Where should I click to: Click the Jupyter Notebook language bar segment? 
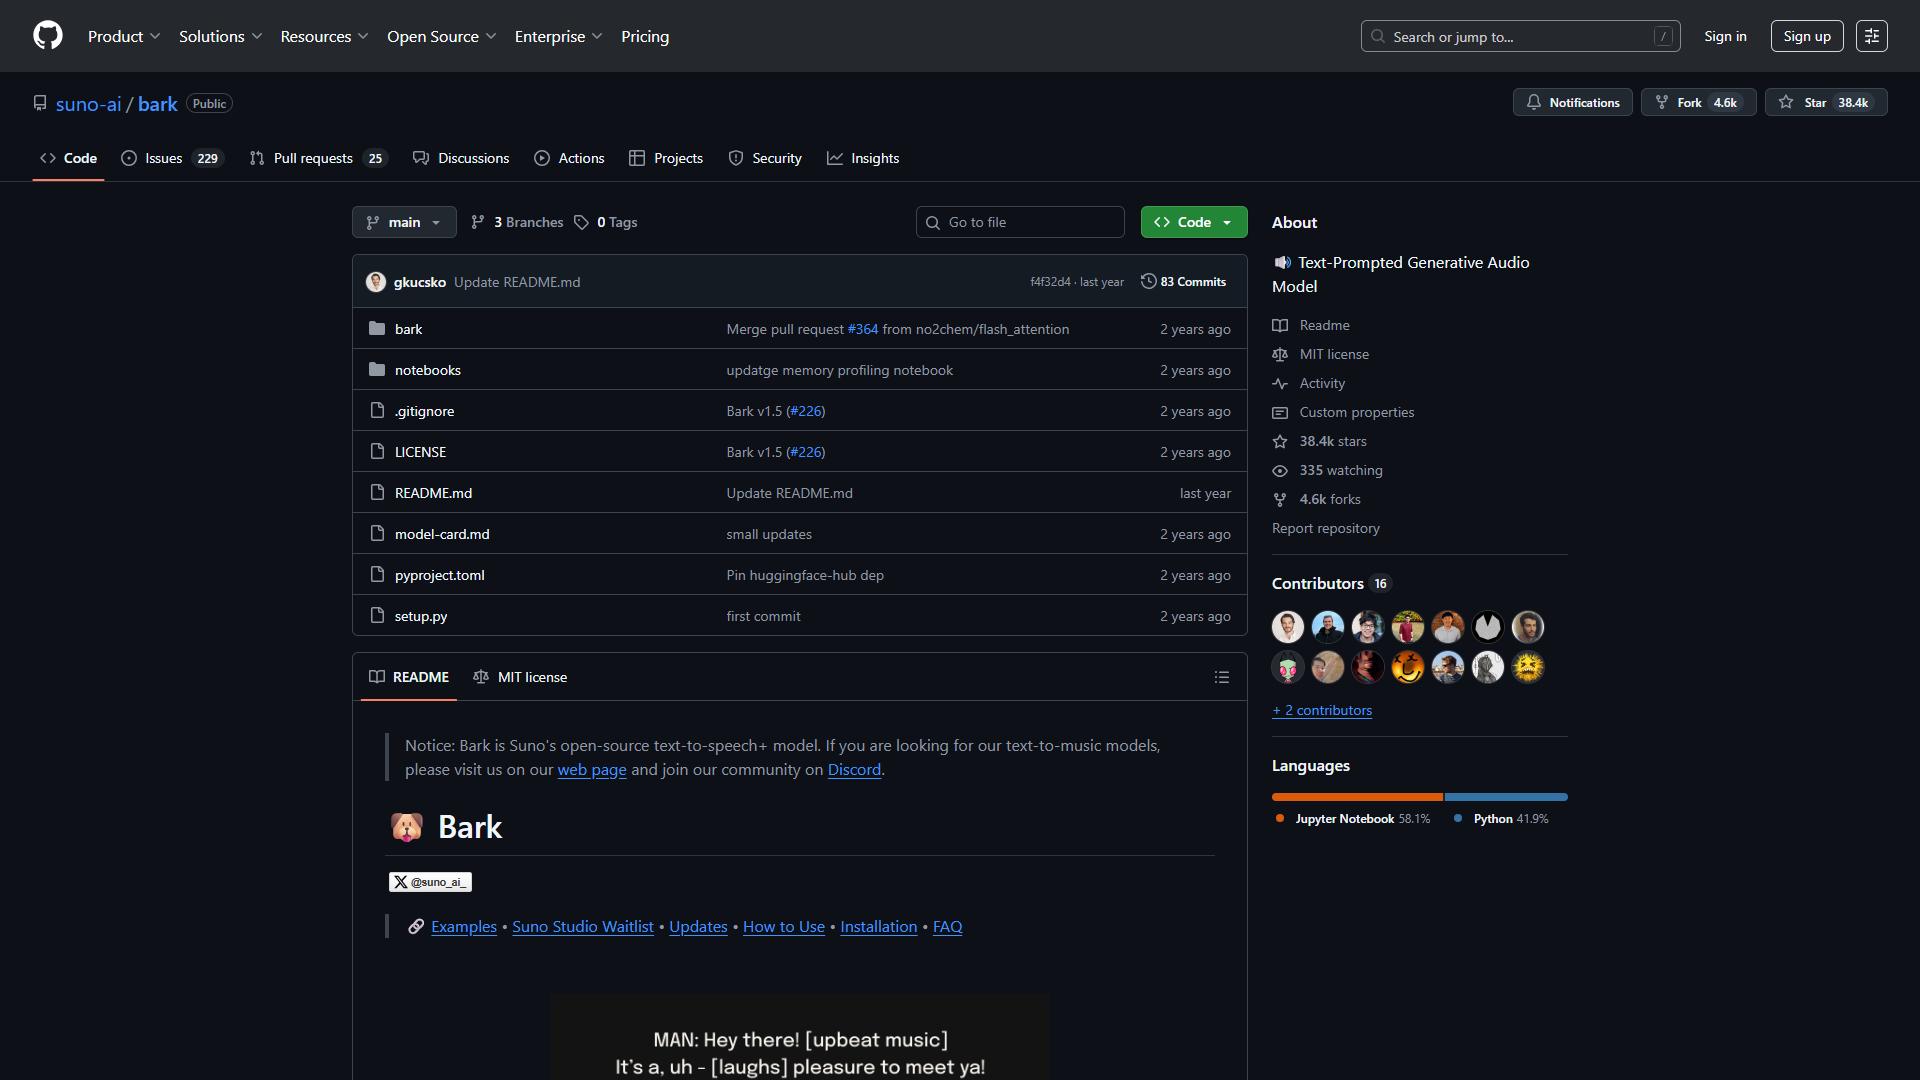pyautogui.click(x=1357, y=797)
